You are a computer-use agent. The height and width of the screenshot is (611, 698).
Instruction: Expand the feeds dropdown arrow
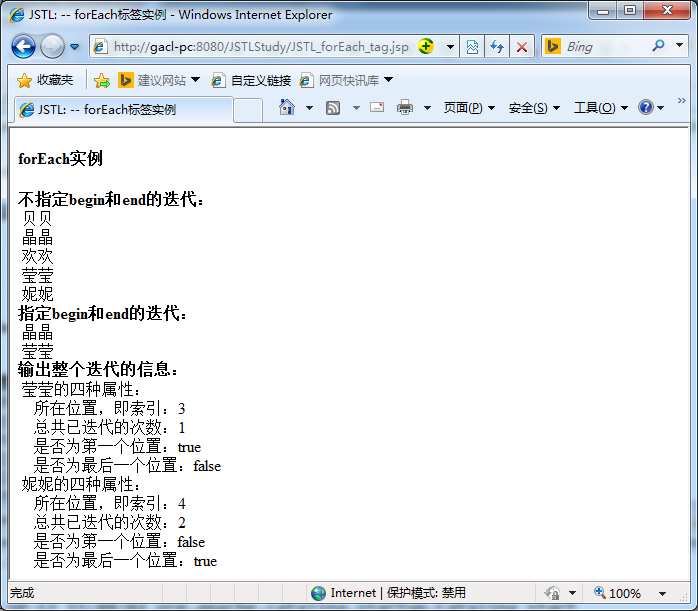[x=356, y=108]
